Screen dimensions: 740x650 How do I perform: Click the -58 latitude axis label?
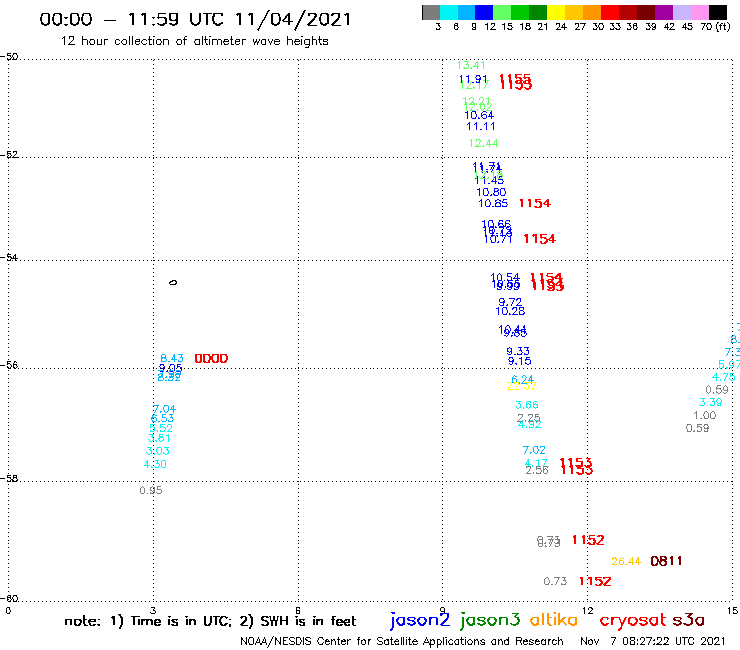click(x=9, y=478)
